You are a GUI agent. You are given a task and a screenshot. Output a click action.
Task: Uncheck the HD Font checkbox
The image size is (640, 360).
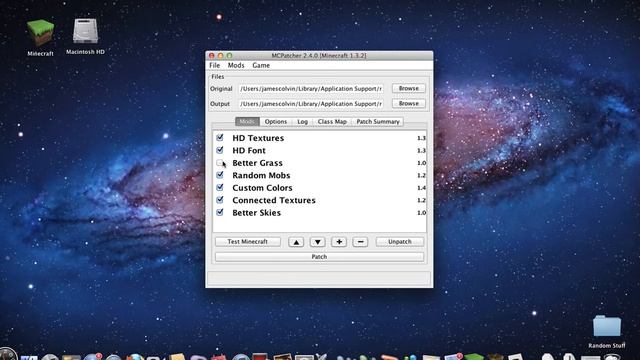[x=220, y=150]
